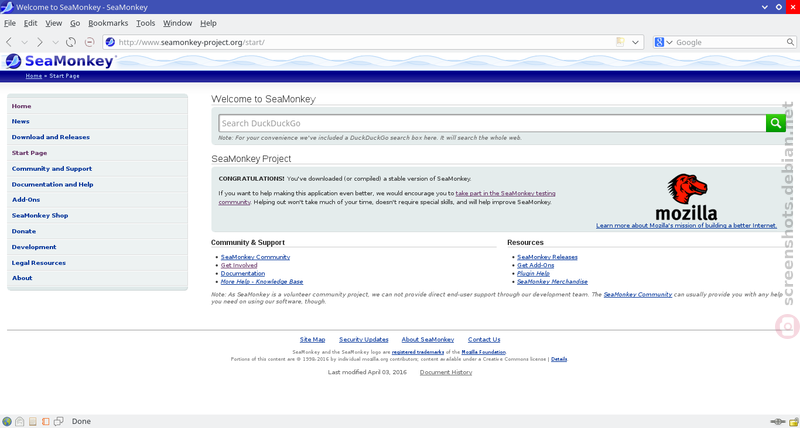Select Start Page in the sidebar

pyautogui.click(x=29, y=153)
